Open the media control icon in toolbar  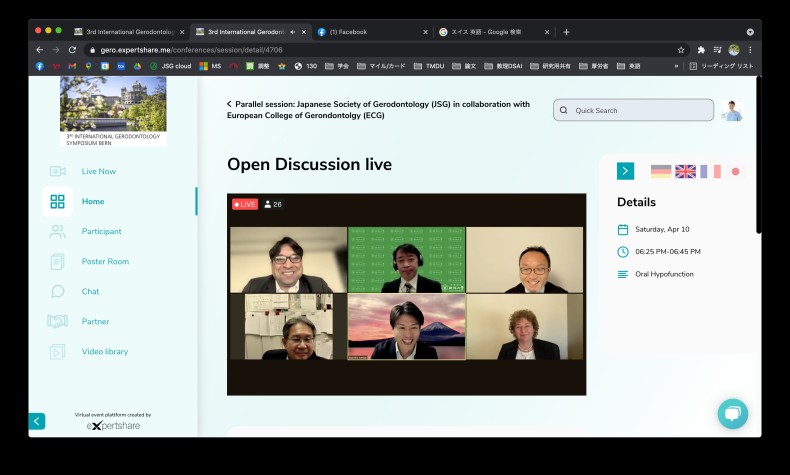(717, 50)
